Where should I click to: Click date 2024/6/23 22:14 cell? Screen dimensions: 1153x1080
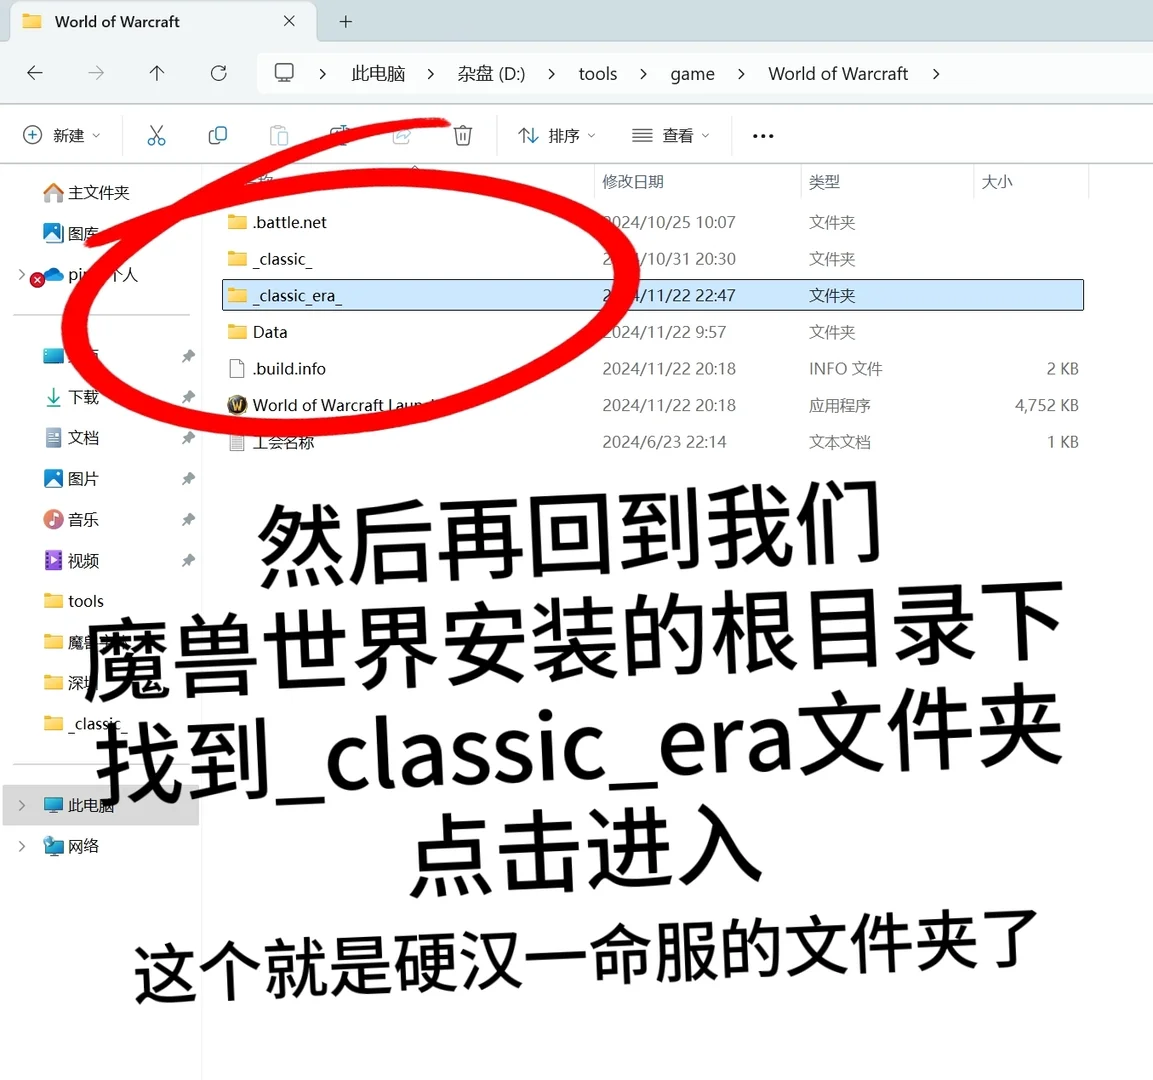pyautogui.click(x=664, y=442)
